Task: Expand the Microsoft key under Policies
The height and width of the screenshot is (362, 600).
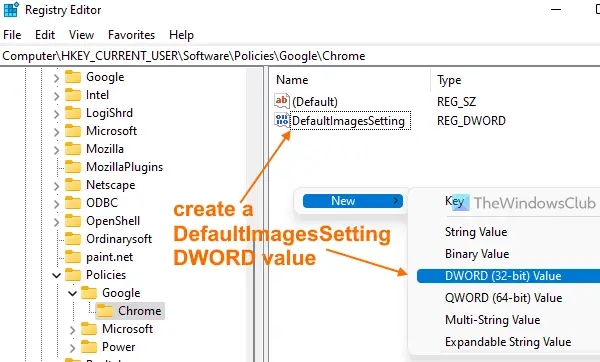Action: (x=72, y=329)
